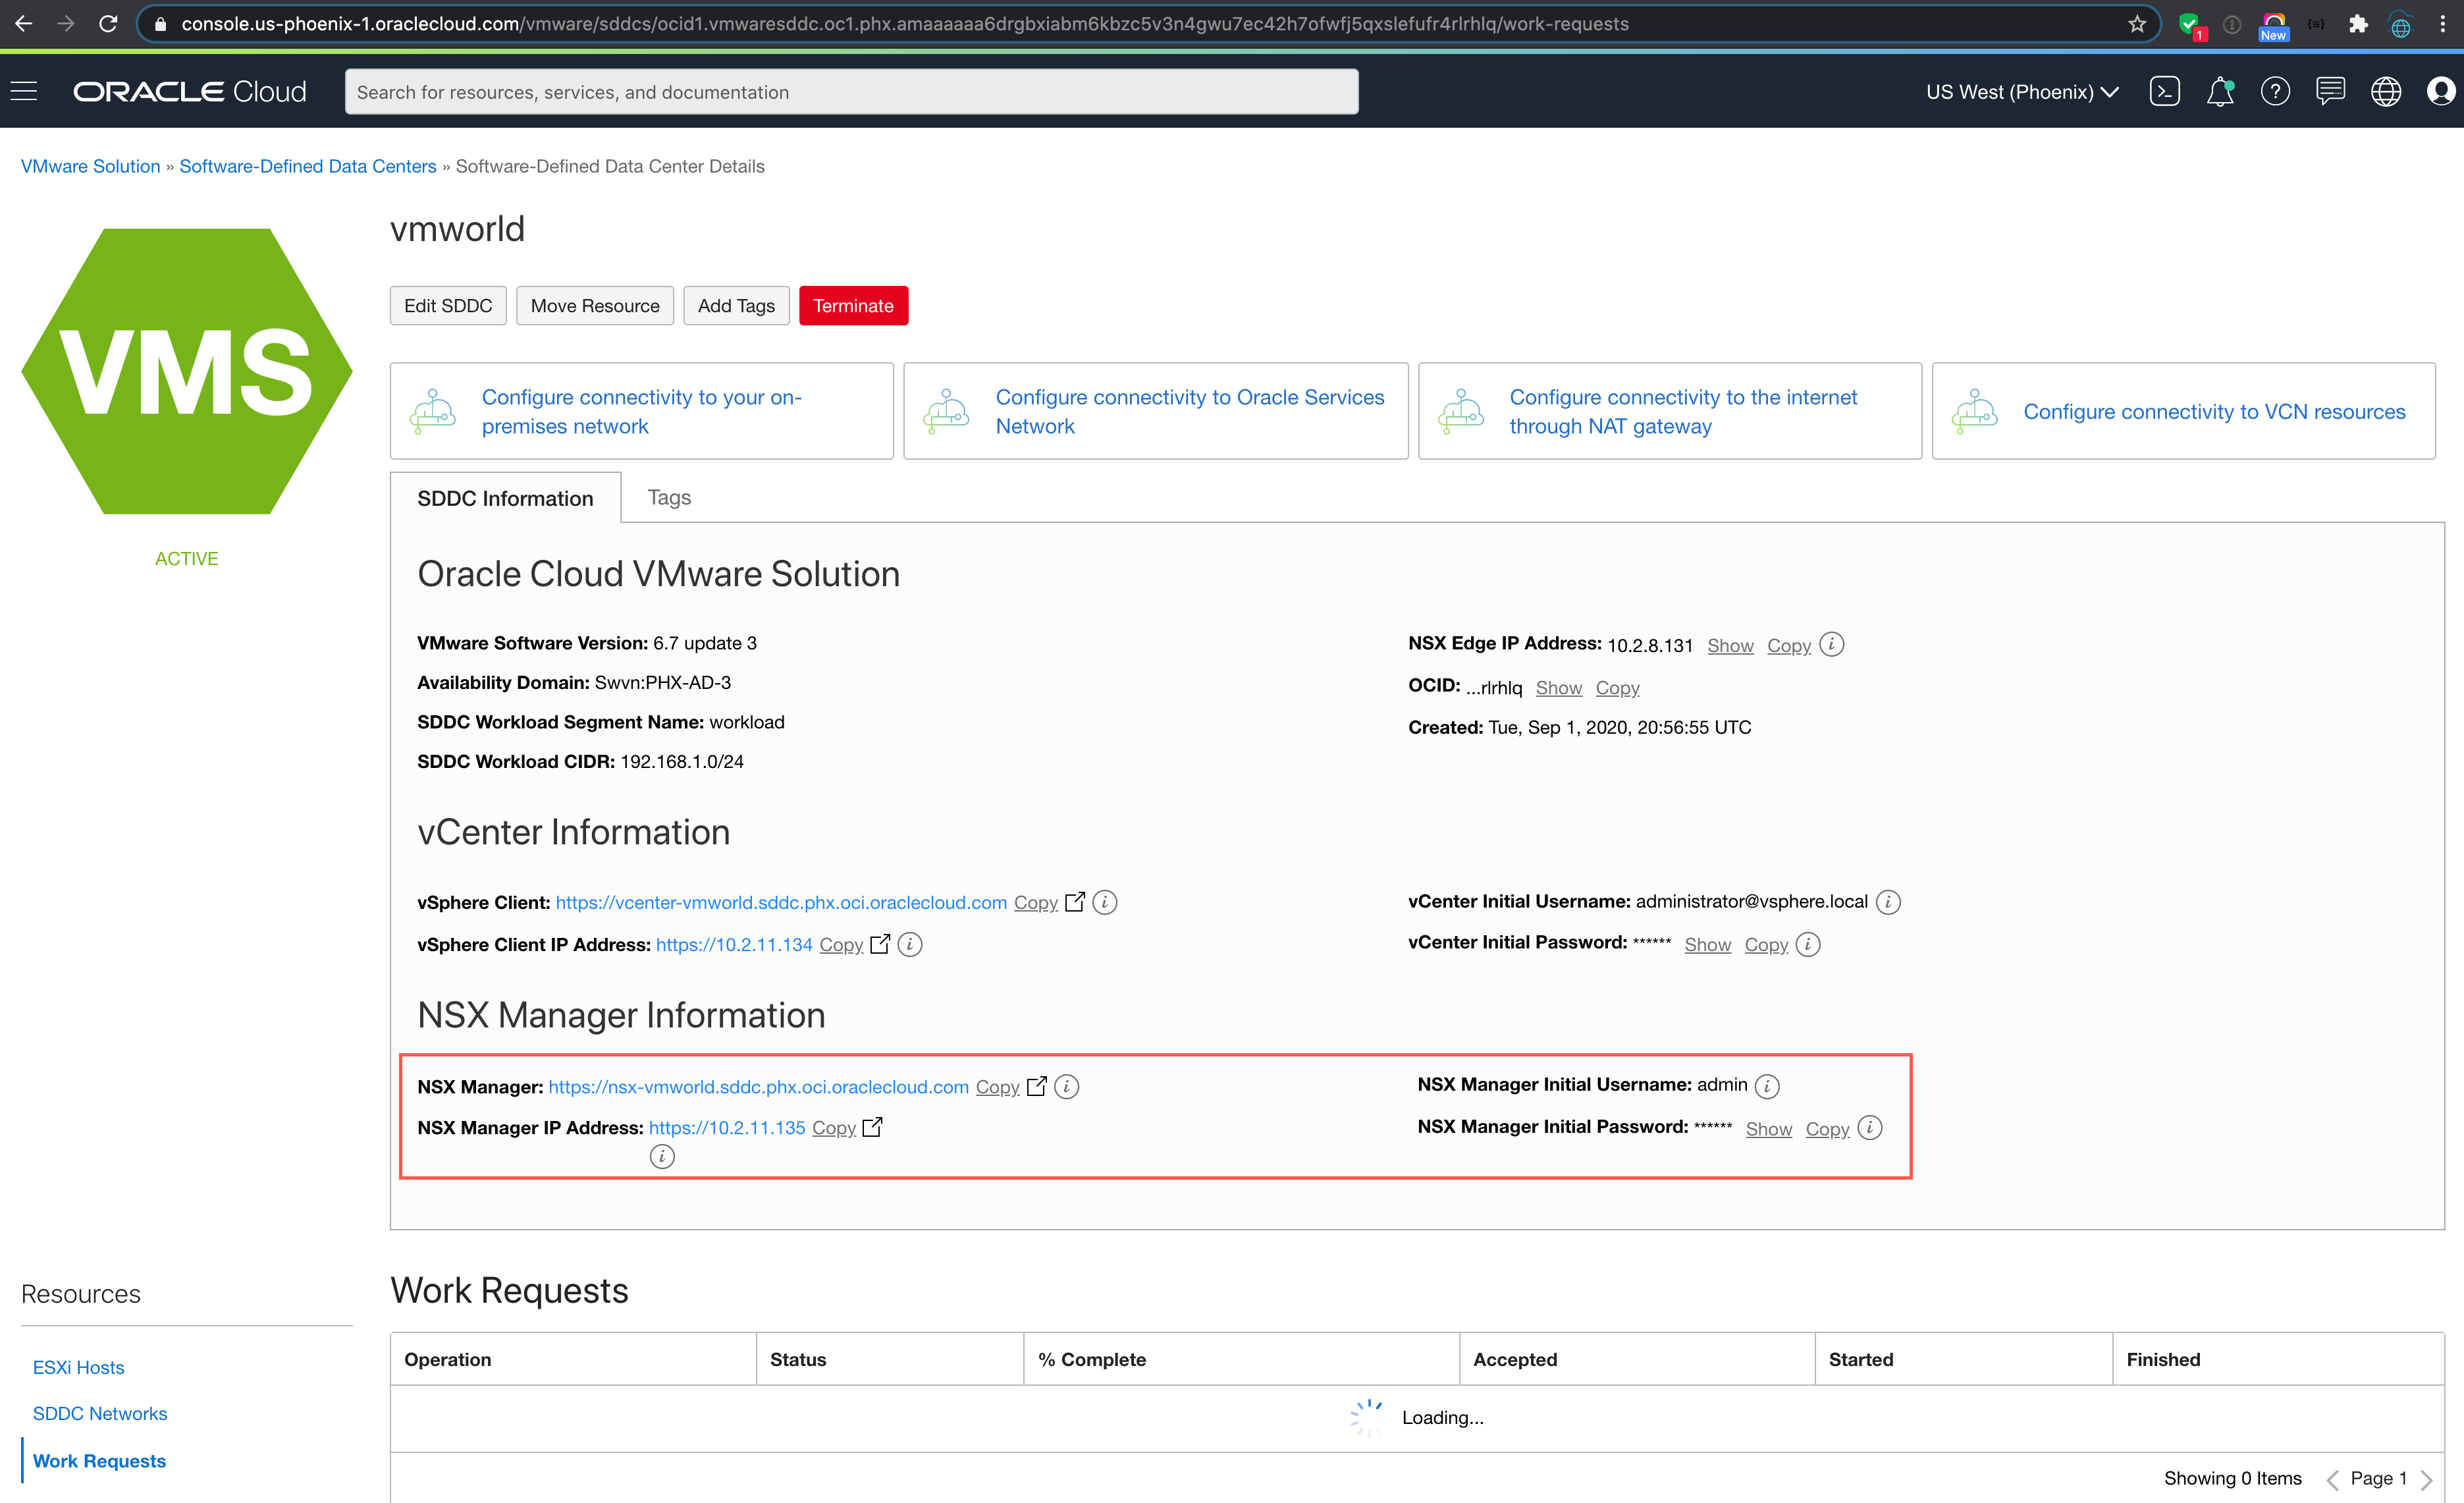Open the user profile avatar
The width and height of the screenshot is (2464, 1503).
[2442, 91]
